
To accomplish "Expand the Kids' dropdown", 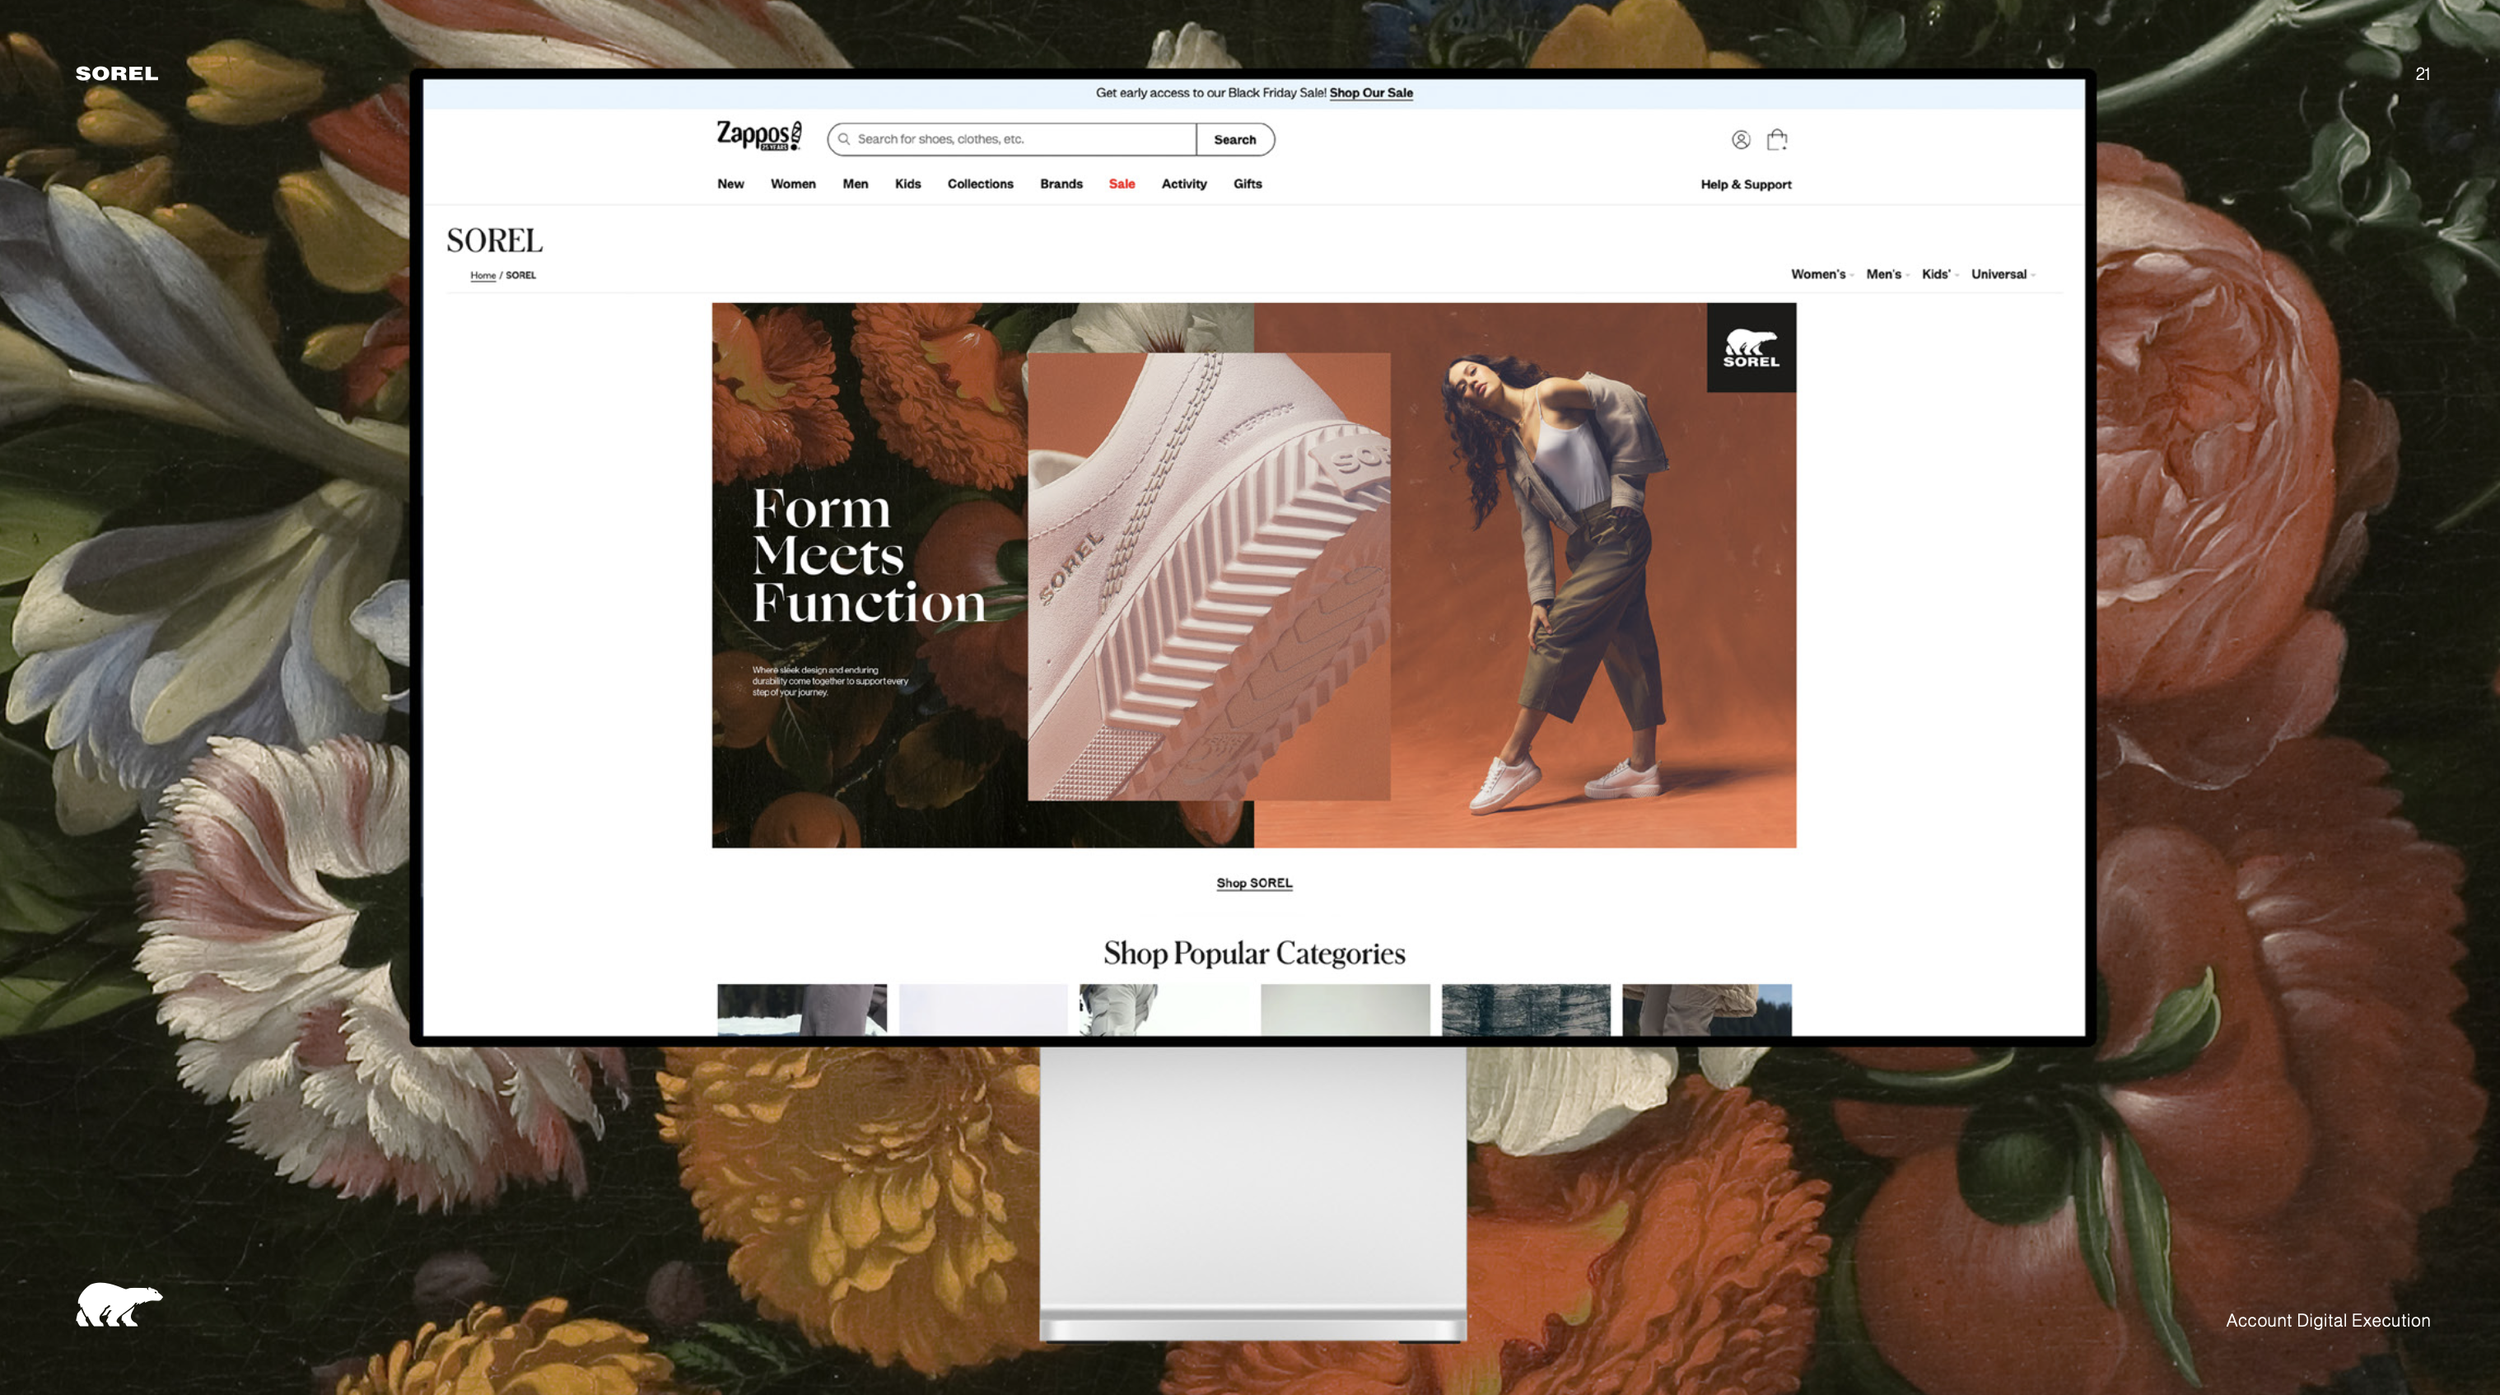I will [1939, 274].
